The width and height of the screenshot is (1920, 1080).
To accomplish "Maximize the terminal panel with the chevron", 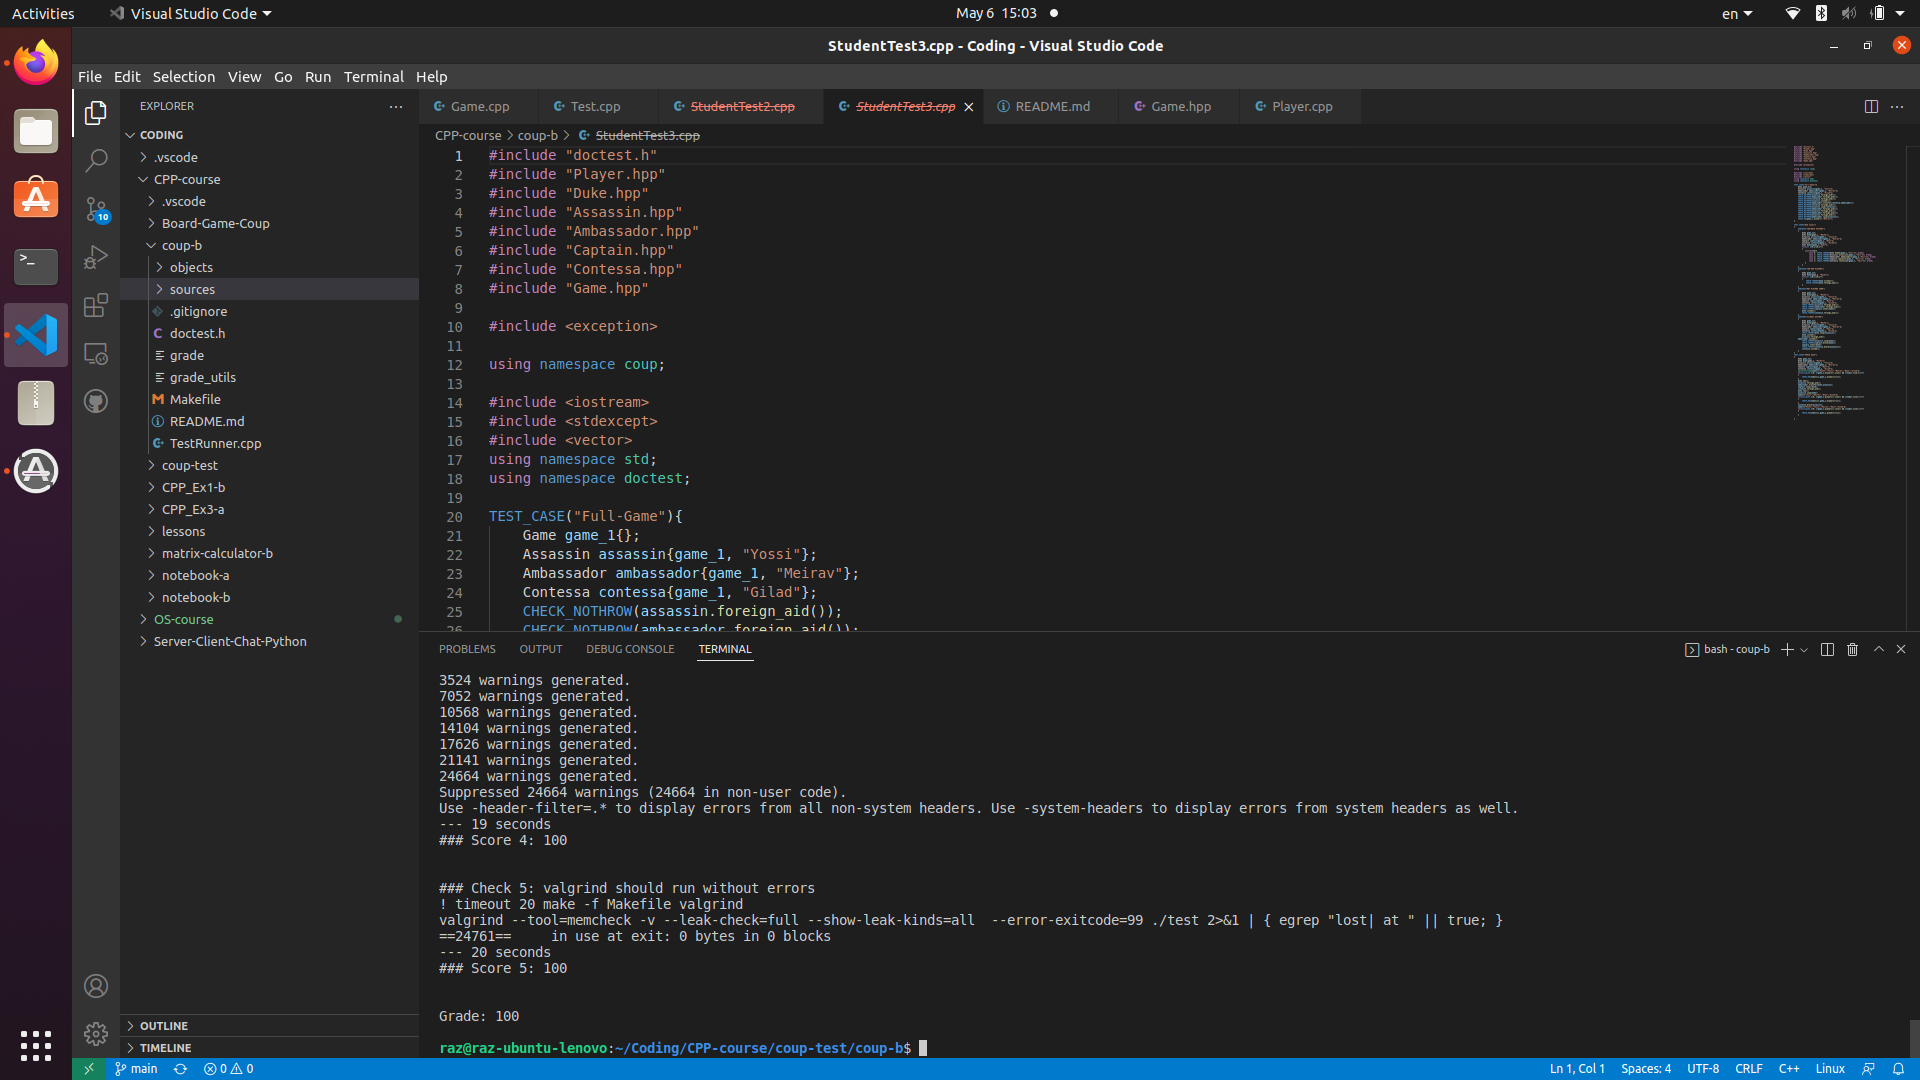I will click(1877, 649).
